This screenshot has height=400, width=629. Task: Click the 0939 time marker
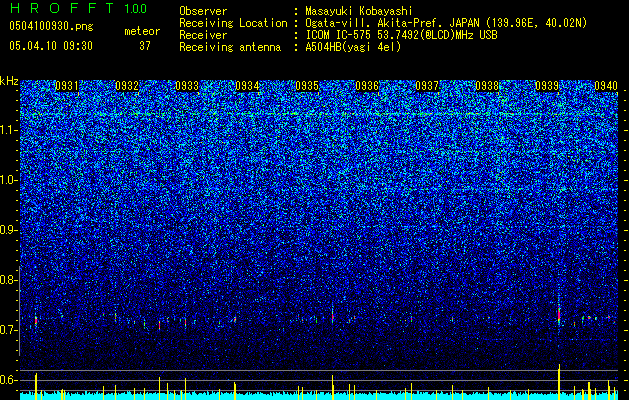(x=547, y=86)
